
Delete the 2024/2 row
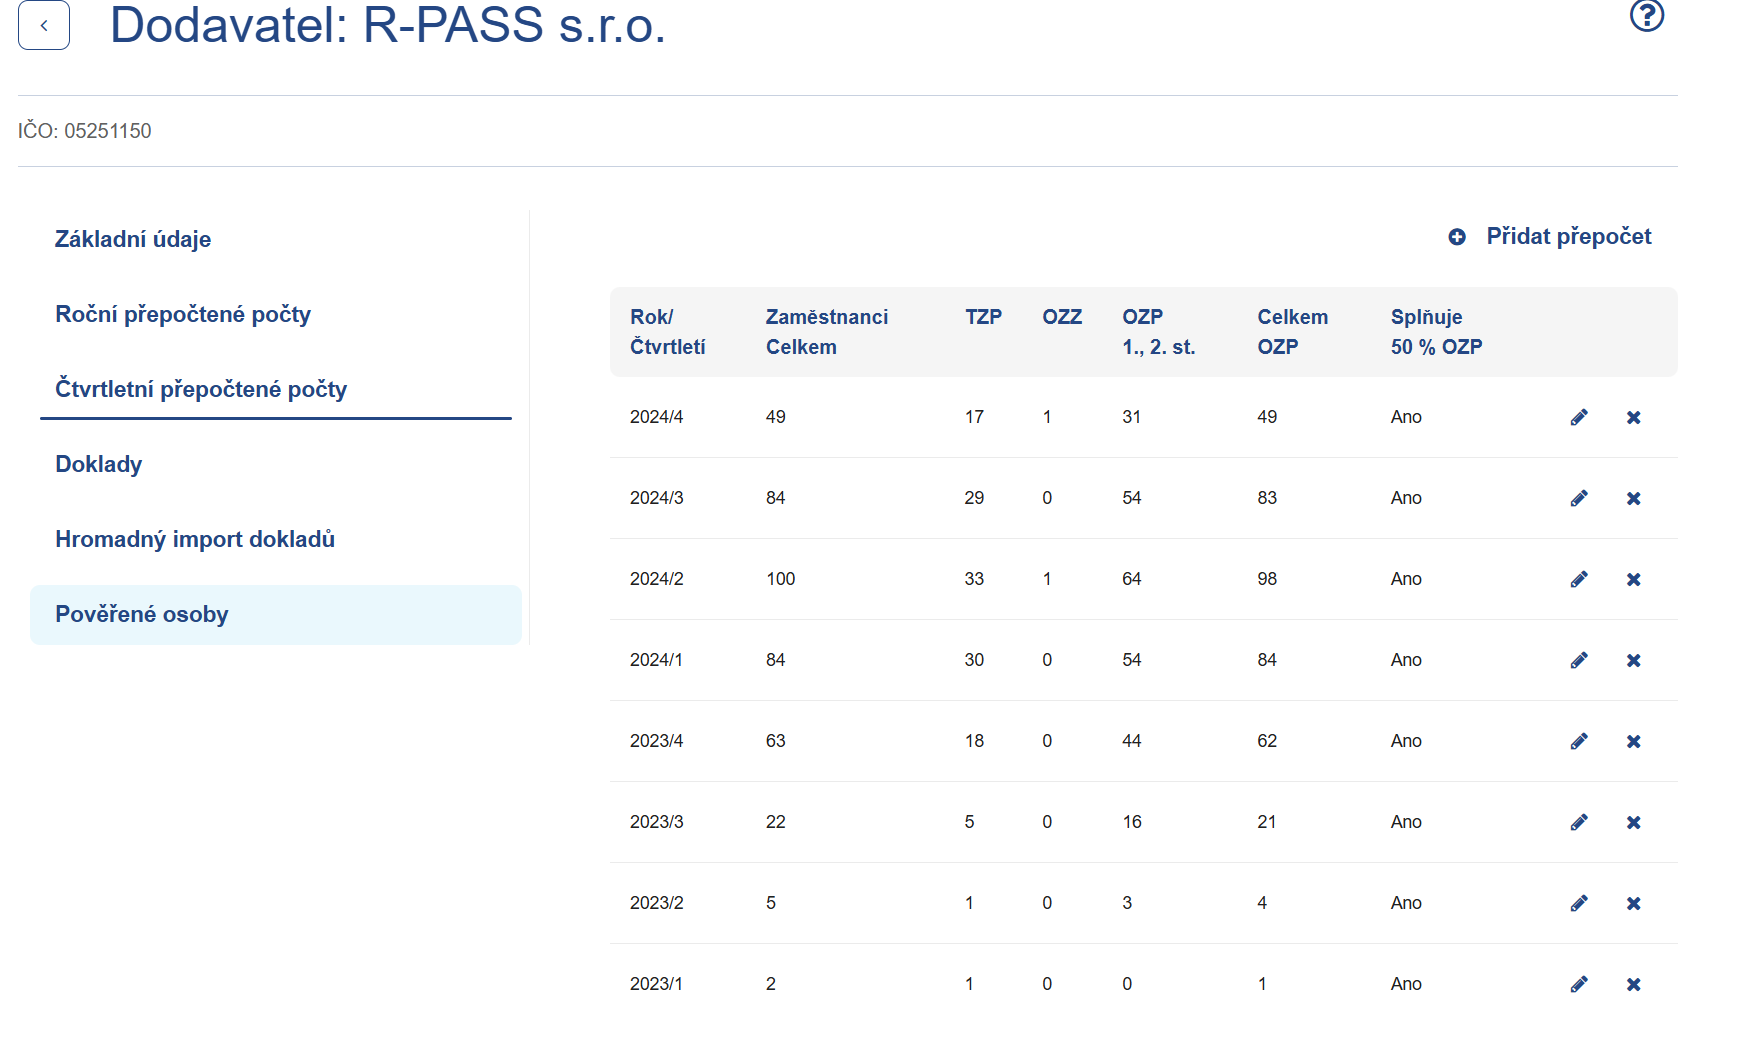pos(1634,579)
